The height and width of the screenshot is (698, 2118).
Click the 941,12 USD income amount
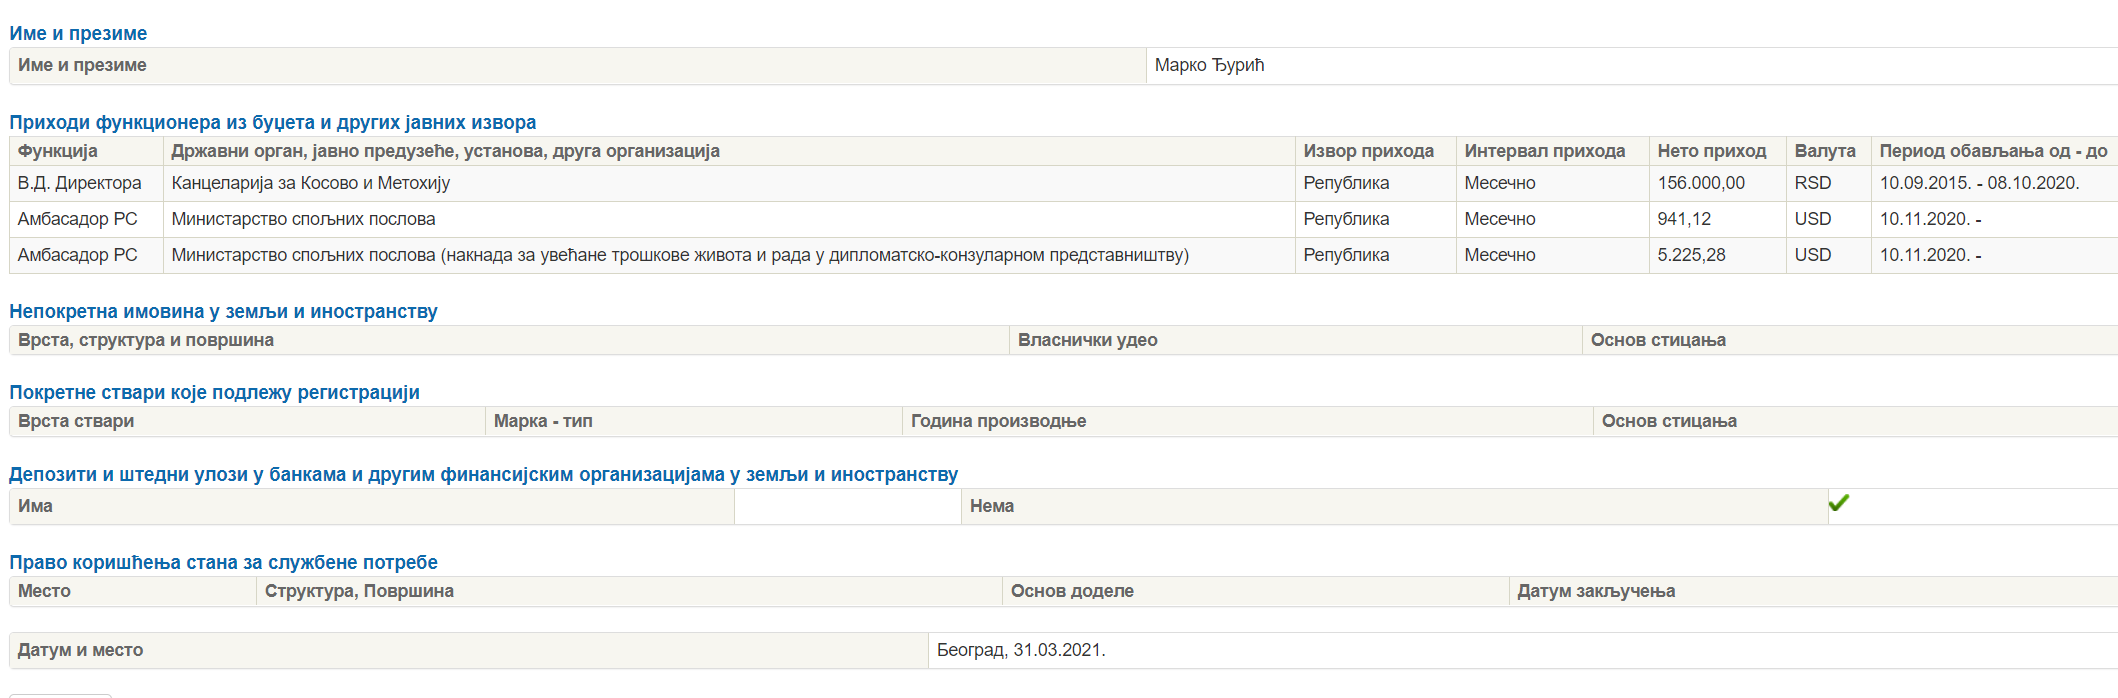(x=1684, y=219)
